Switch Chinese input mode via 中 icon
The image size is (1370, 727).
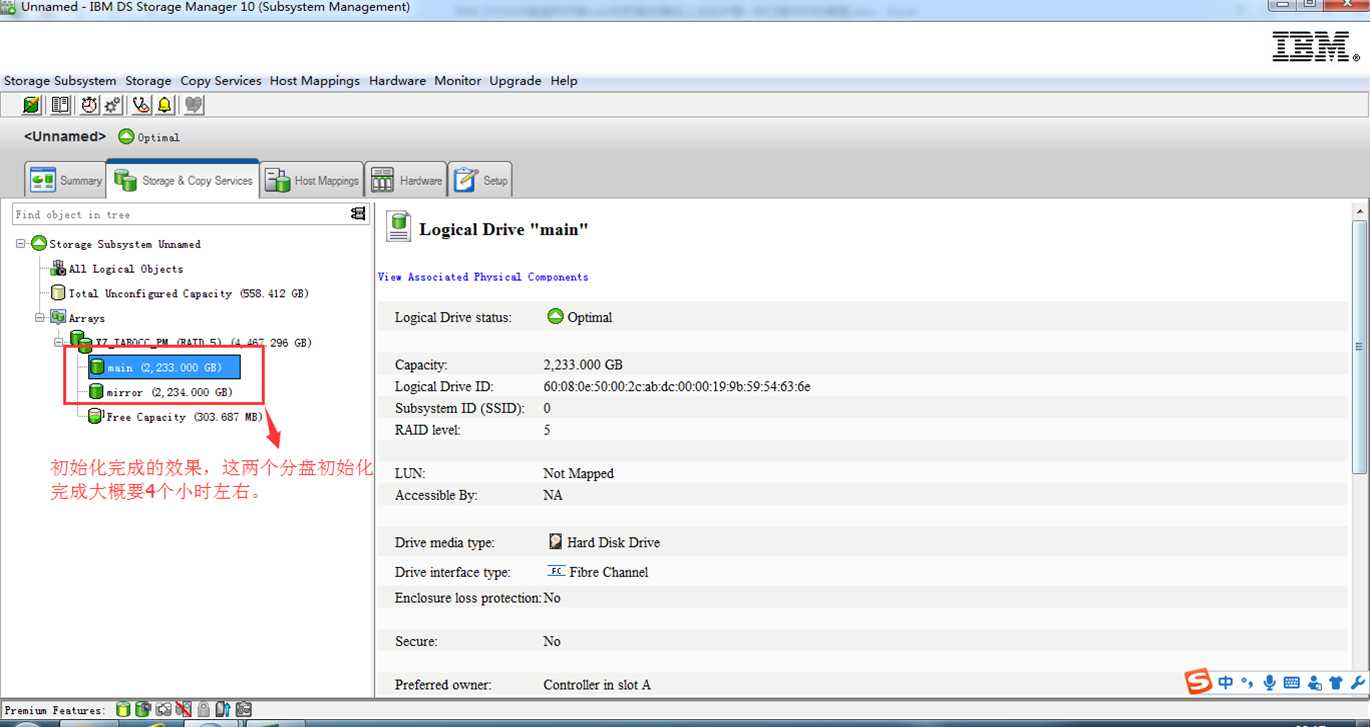tap(1226, 683)
